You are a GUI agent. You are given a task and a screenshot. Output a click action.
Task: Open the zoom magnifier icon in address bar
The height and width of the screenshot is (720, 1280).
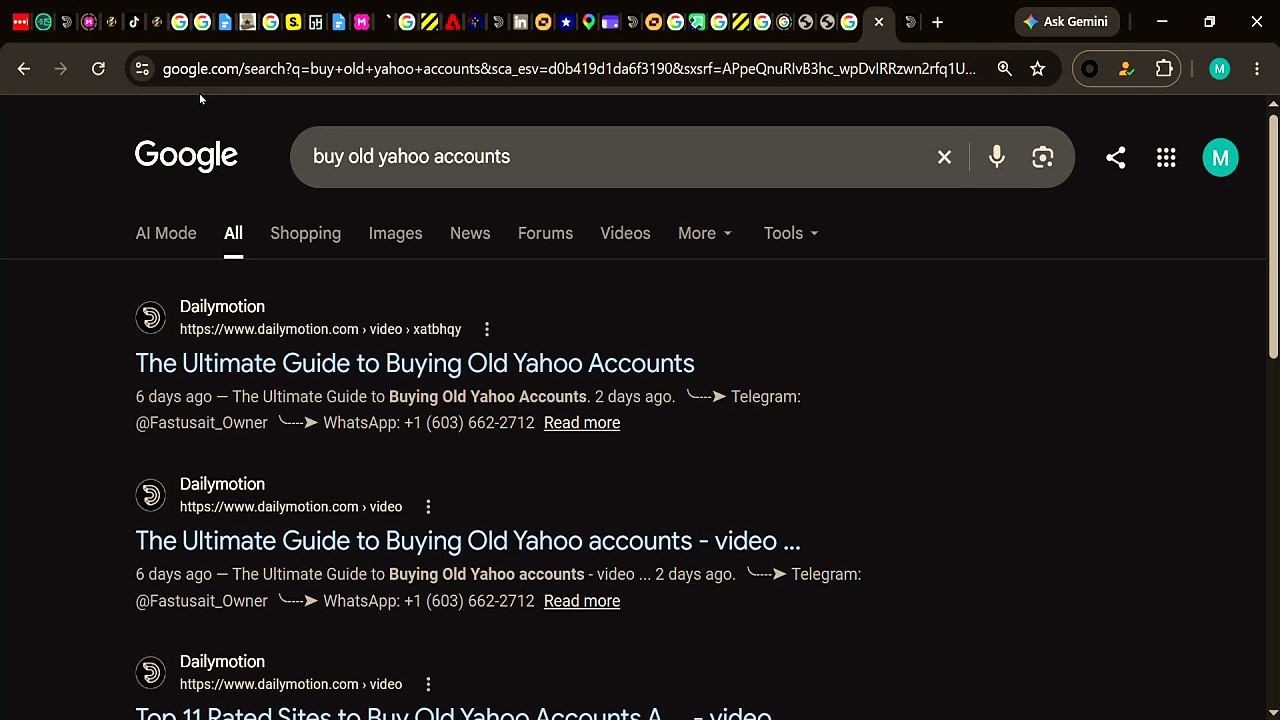click(1004, 69)
